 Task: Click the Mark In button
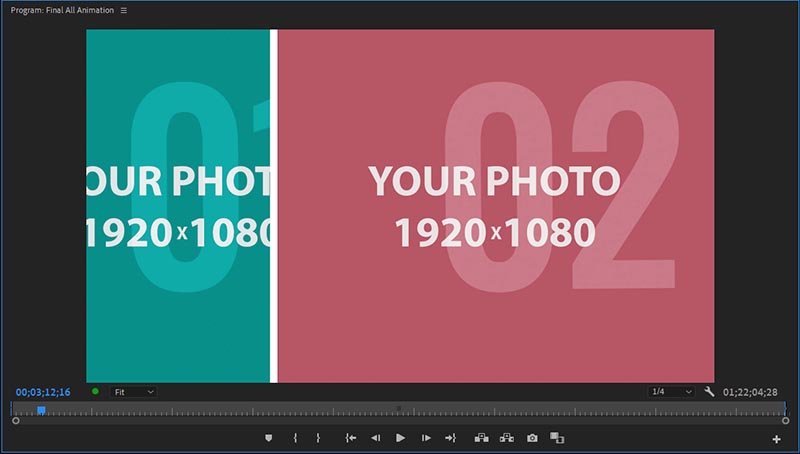[295, 438]
